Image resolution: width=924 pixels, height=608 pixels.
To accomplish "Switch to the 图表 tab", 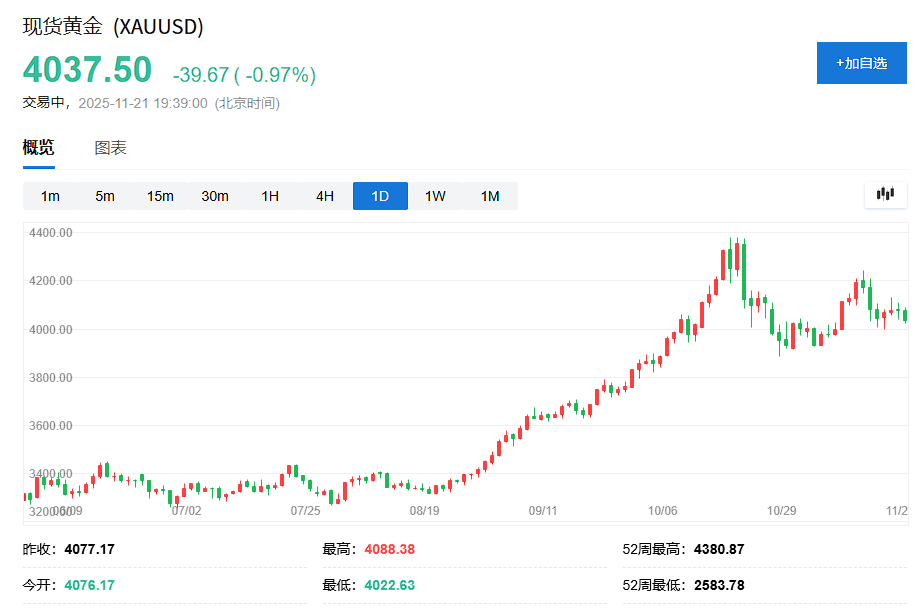I will point(113,146).
